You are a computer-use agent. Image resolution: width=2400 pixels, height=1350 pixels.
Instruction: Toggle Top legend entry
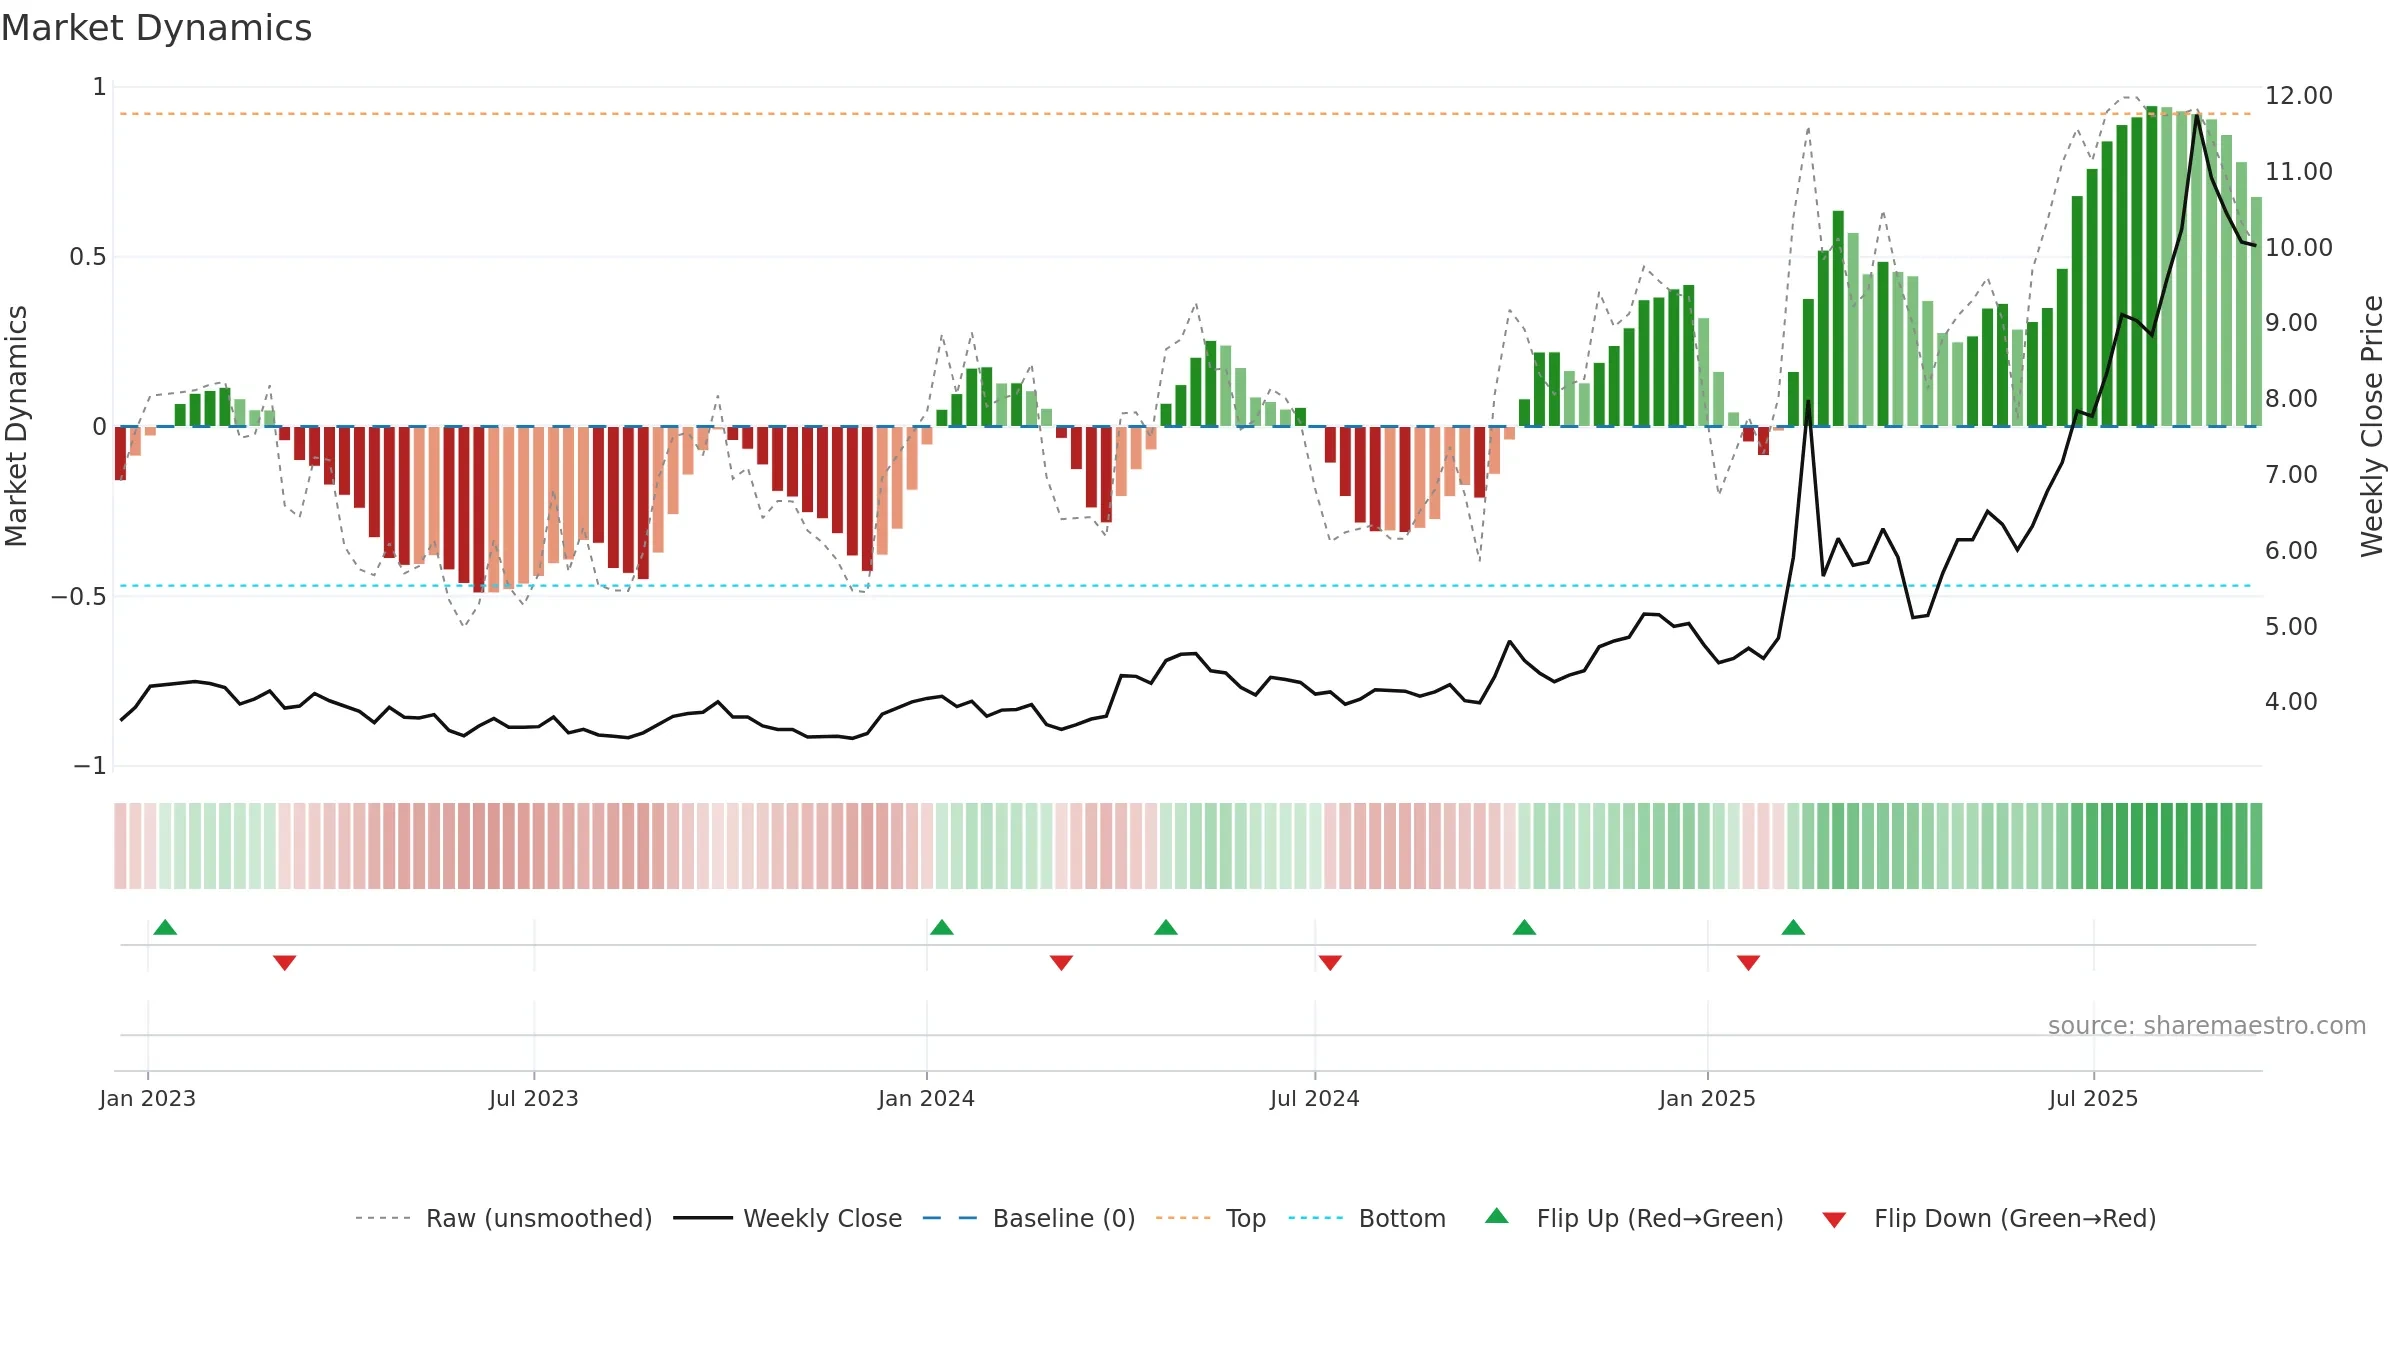tap(1211, 1218)
